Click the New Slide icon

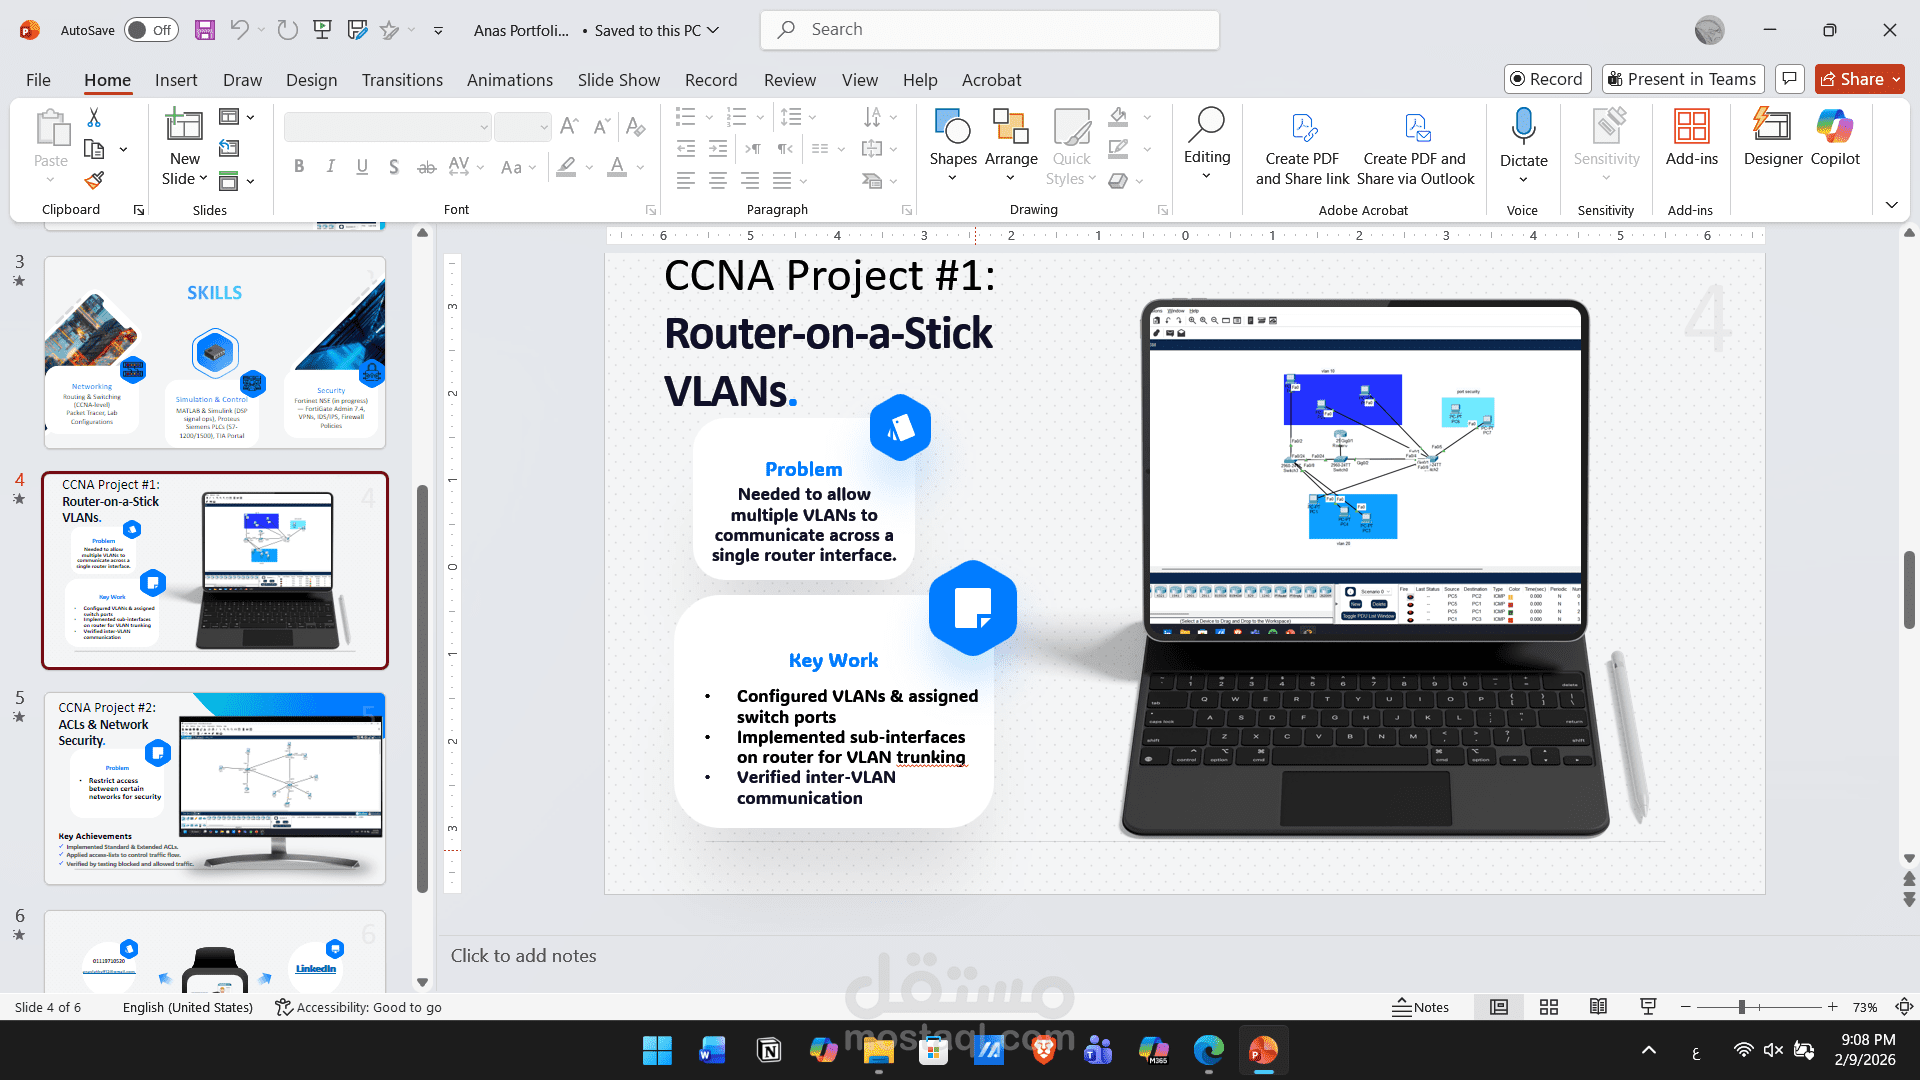184,125
